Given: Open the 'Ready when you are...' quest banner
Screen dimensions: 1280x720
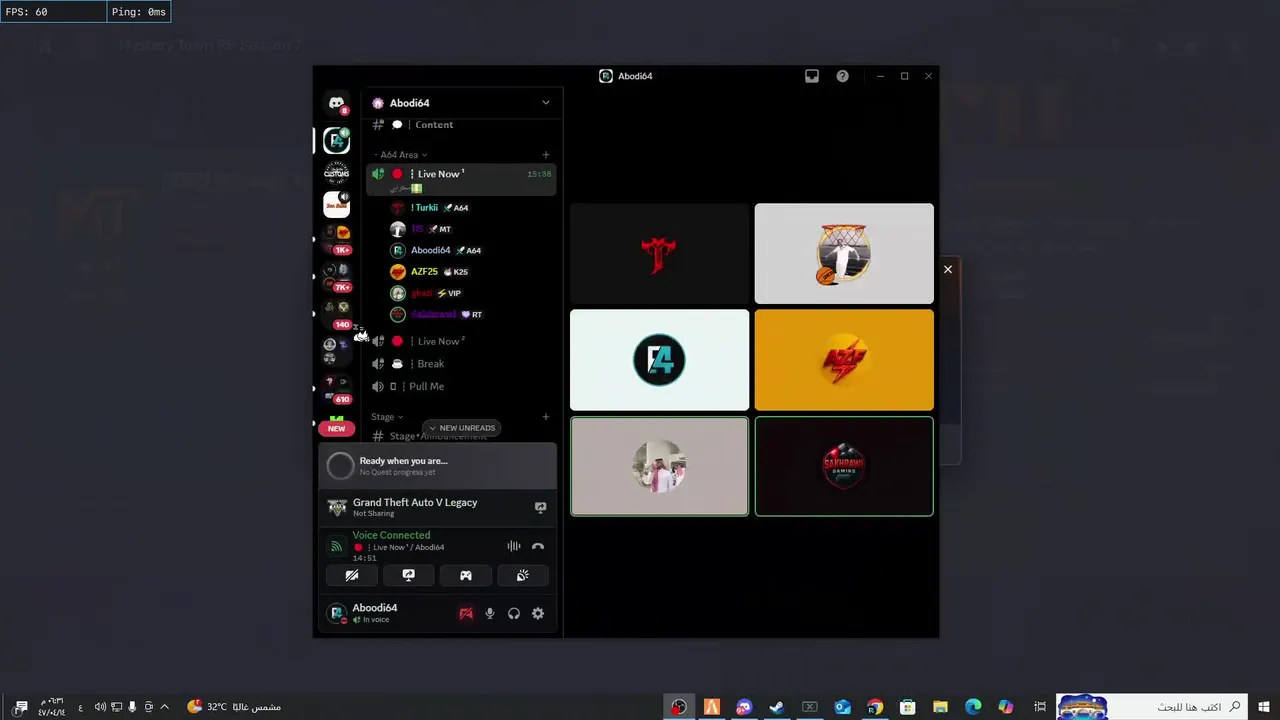Looking at the screenshot, I should (438, 466).
